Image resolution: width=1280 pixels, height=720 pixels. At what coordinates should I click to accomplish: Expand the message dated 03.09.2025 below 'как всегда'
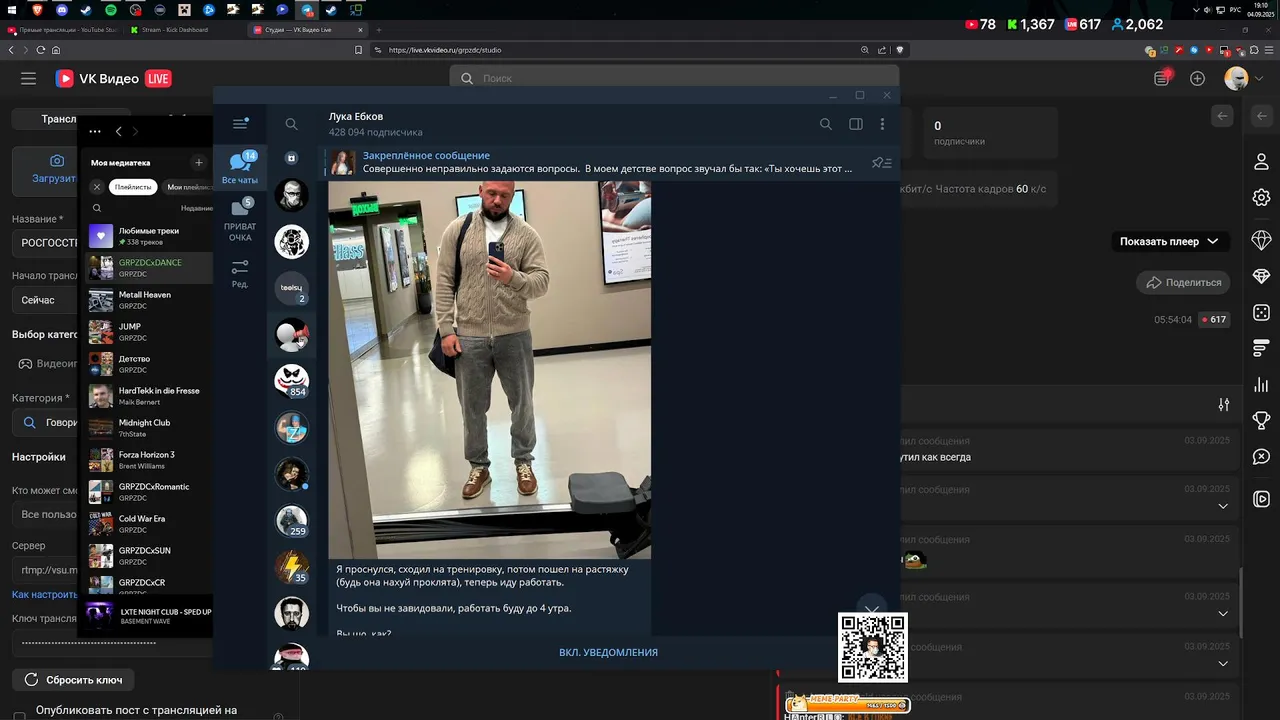[1223, 506]
